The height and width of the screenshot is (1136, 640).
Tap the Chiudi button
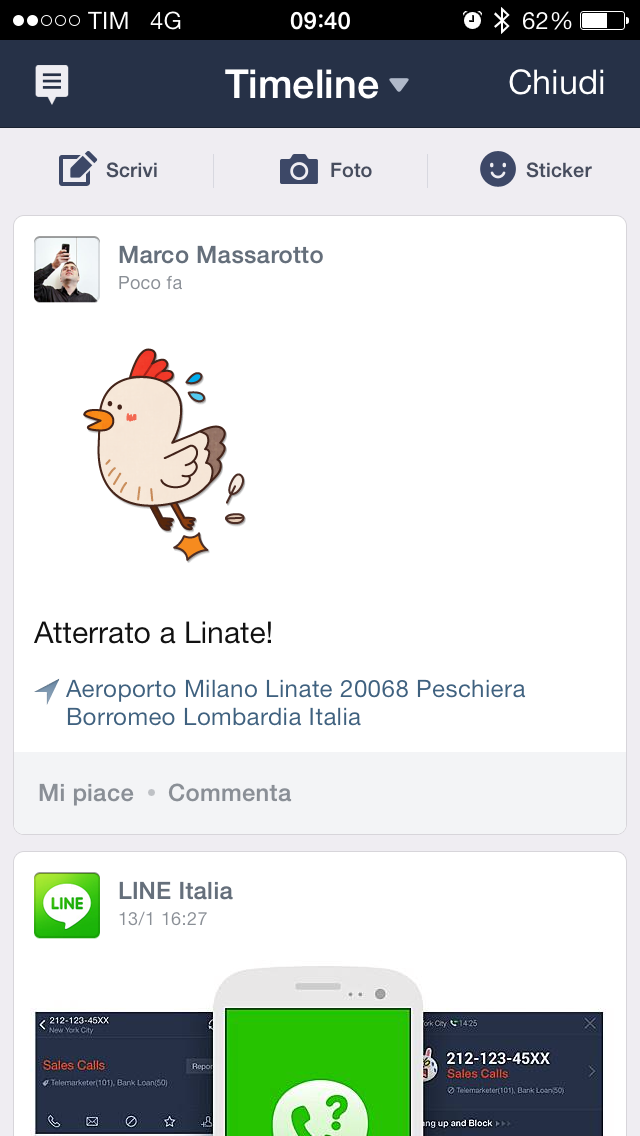tap(556, 83)
